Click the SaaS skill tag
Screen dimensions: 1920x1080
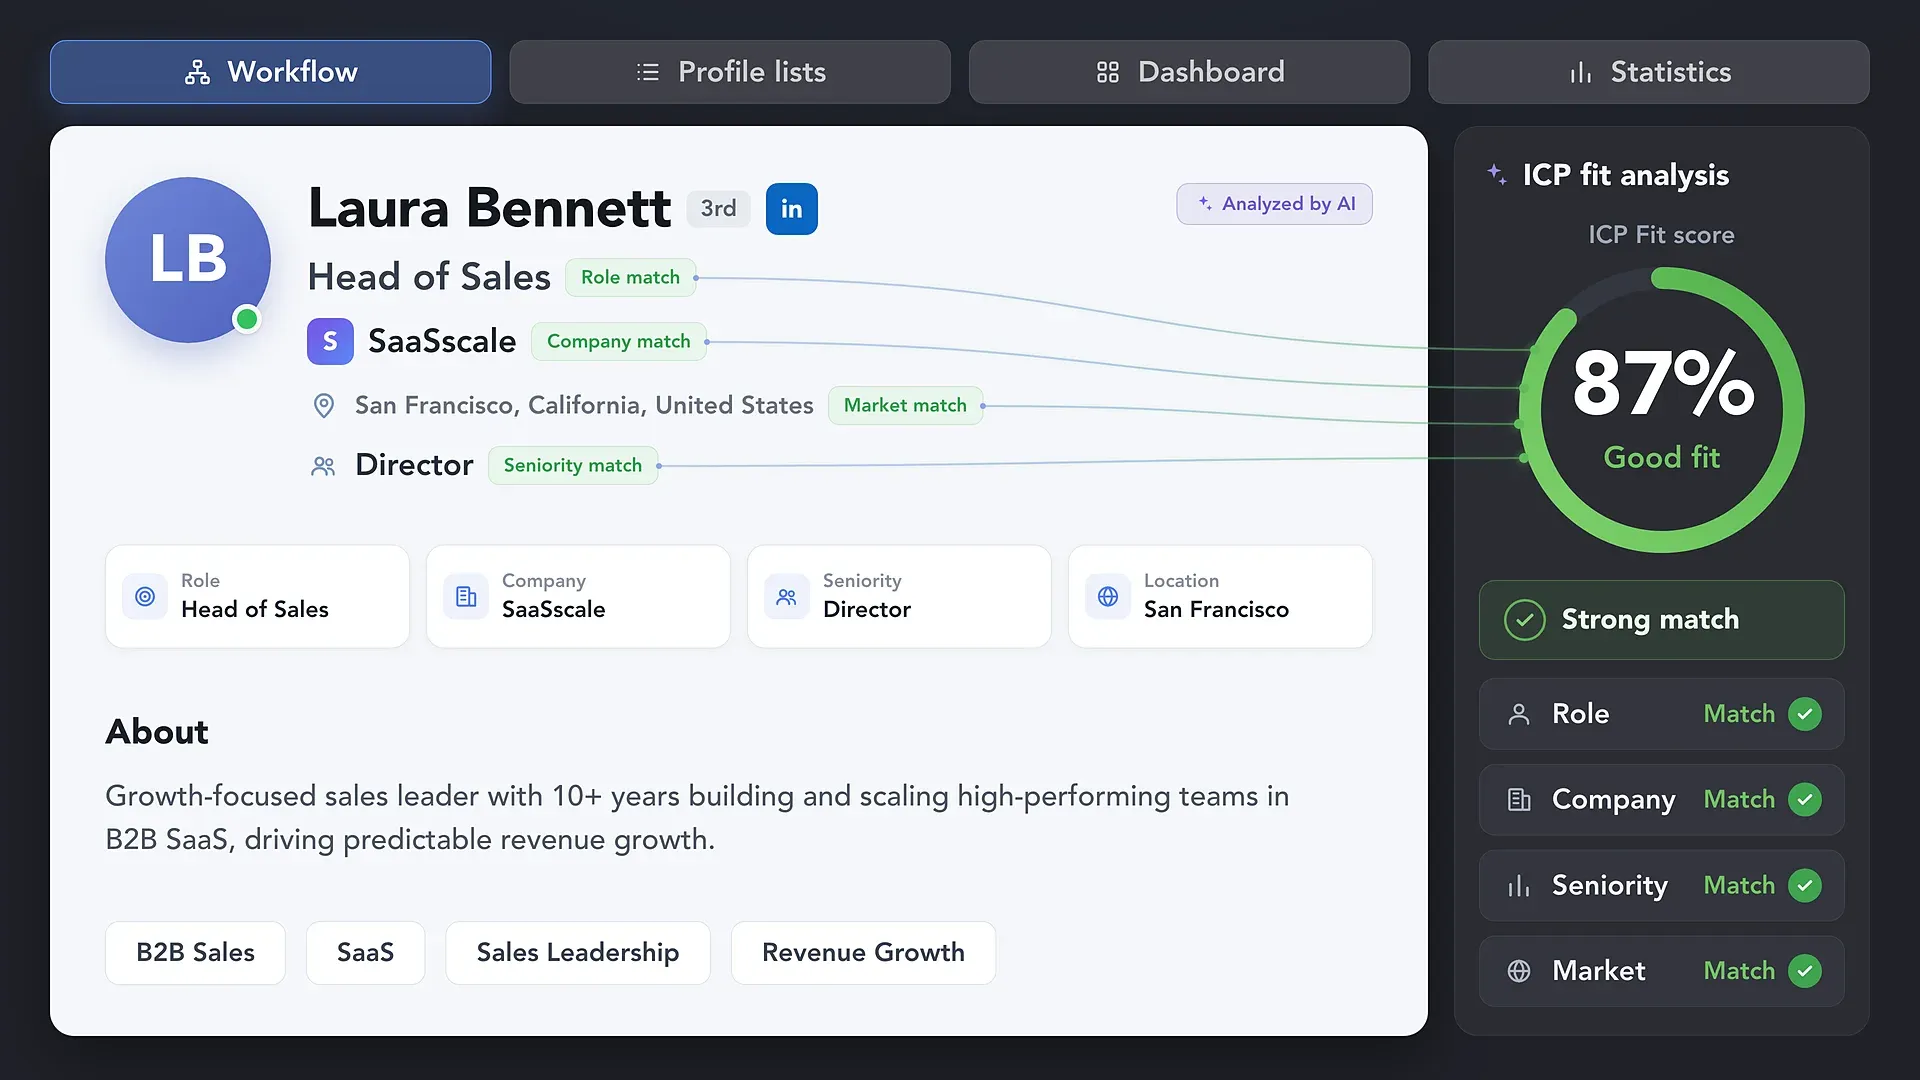click(365, 953)
